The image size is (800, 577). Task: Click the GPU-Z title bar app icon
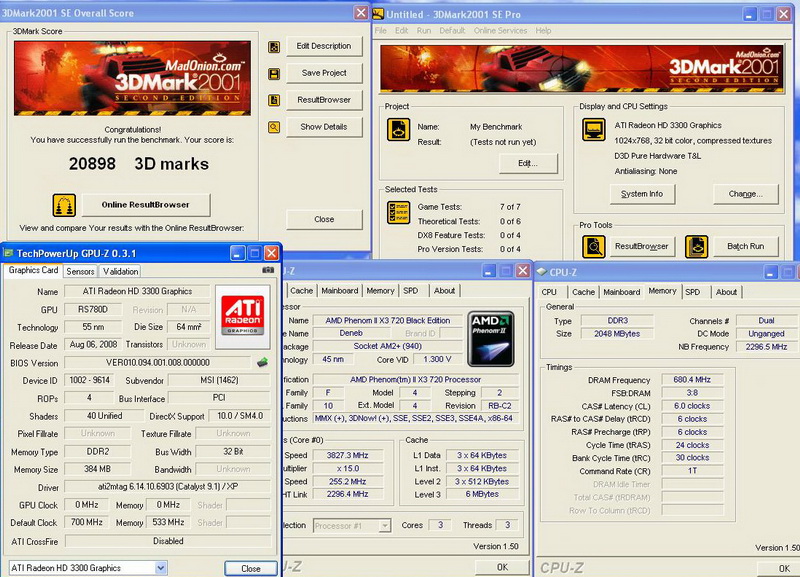pyautogui.click(x=8, y=253)
